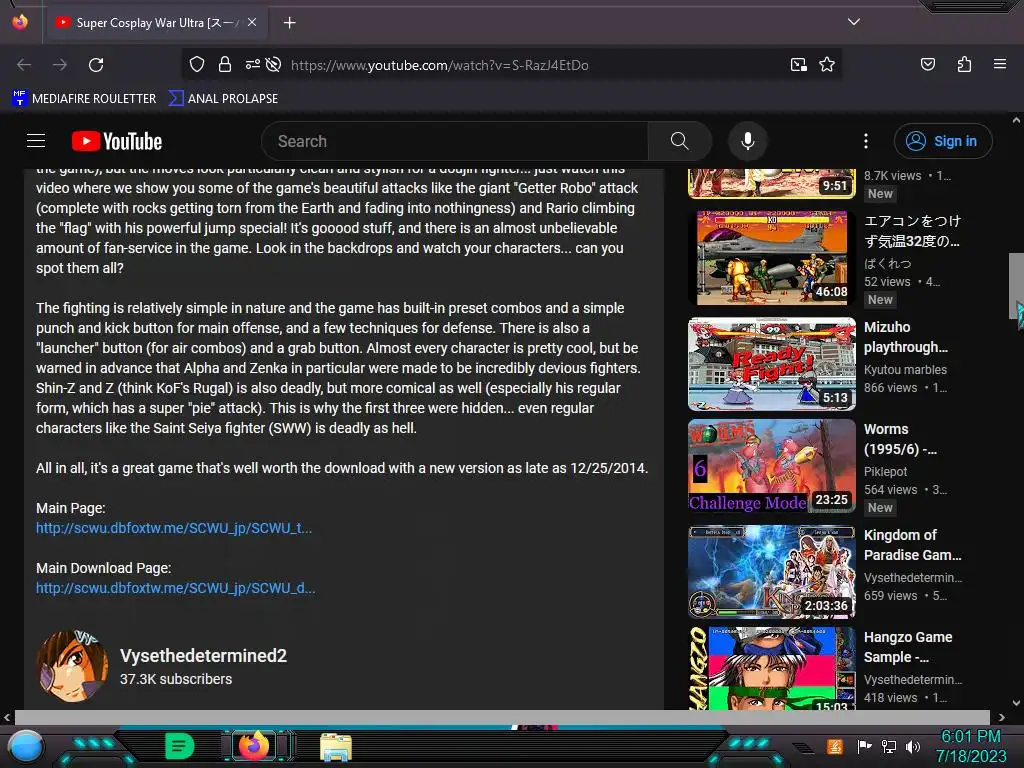This screenshot has width=1024, height=768.
Task: Click the horizontal scrollbar left arrow
Action: coord(7,717)
